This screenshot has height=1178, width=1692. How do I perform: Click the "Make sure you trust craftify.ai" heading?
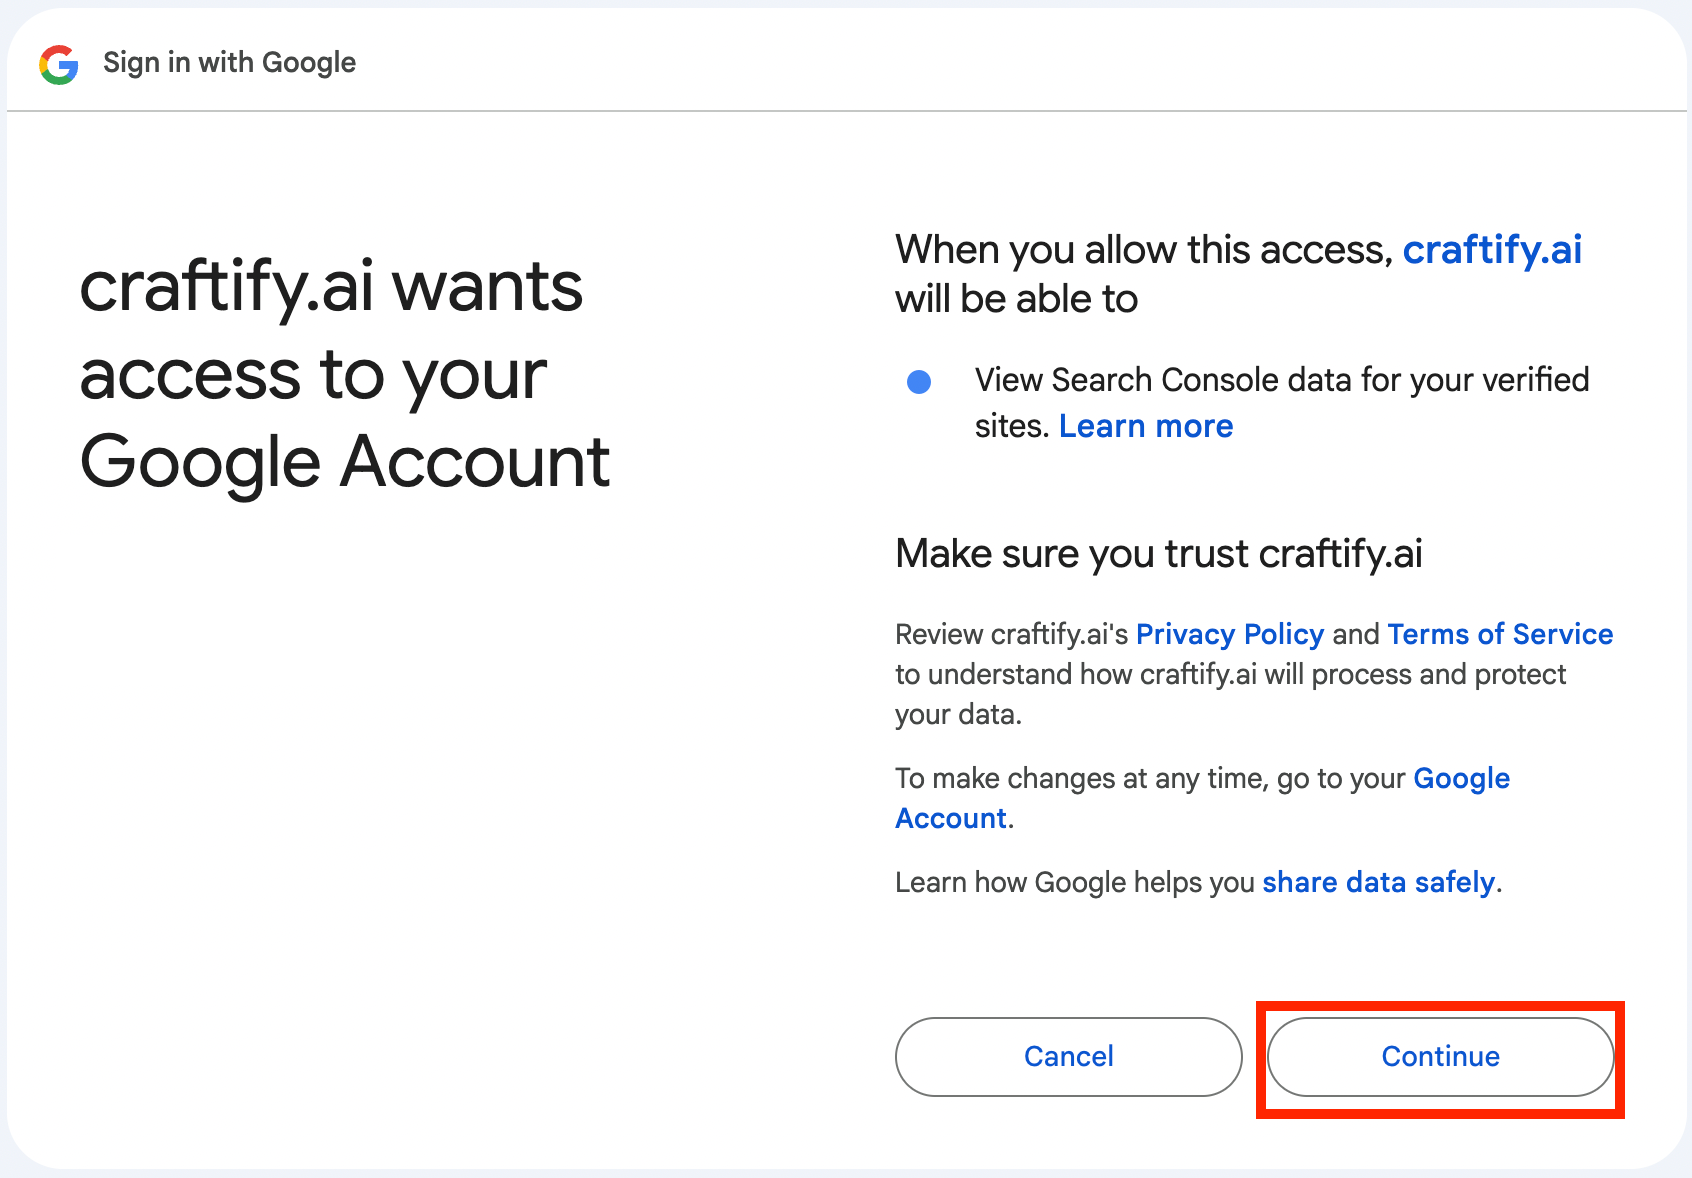pos(1159,554)
